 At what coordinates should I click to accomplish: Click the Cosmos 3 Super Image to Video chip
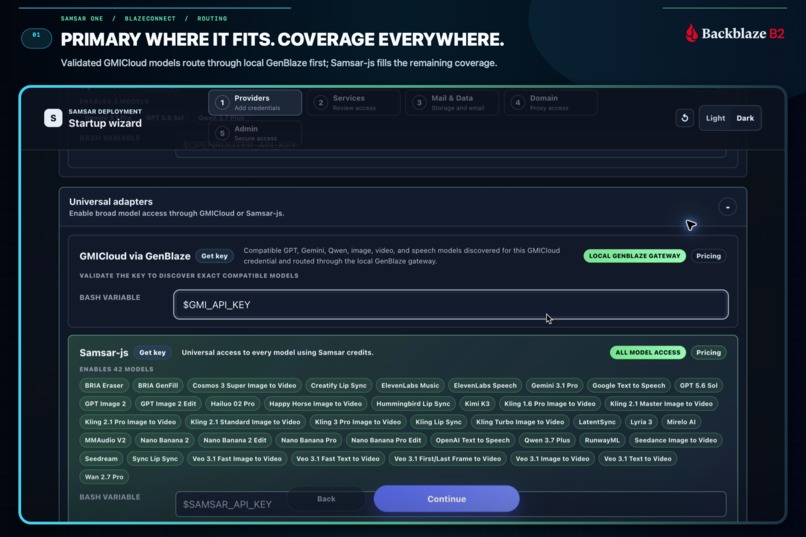coord(244,385)
